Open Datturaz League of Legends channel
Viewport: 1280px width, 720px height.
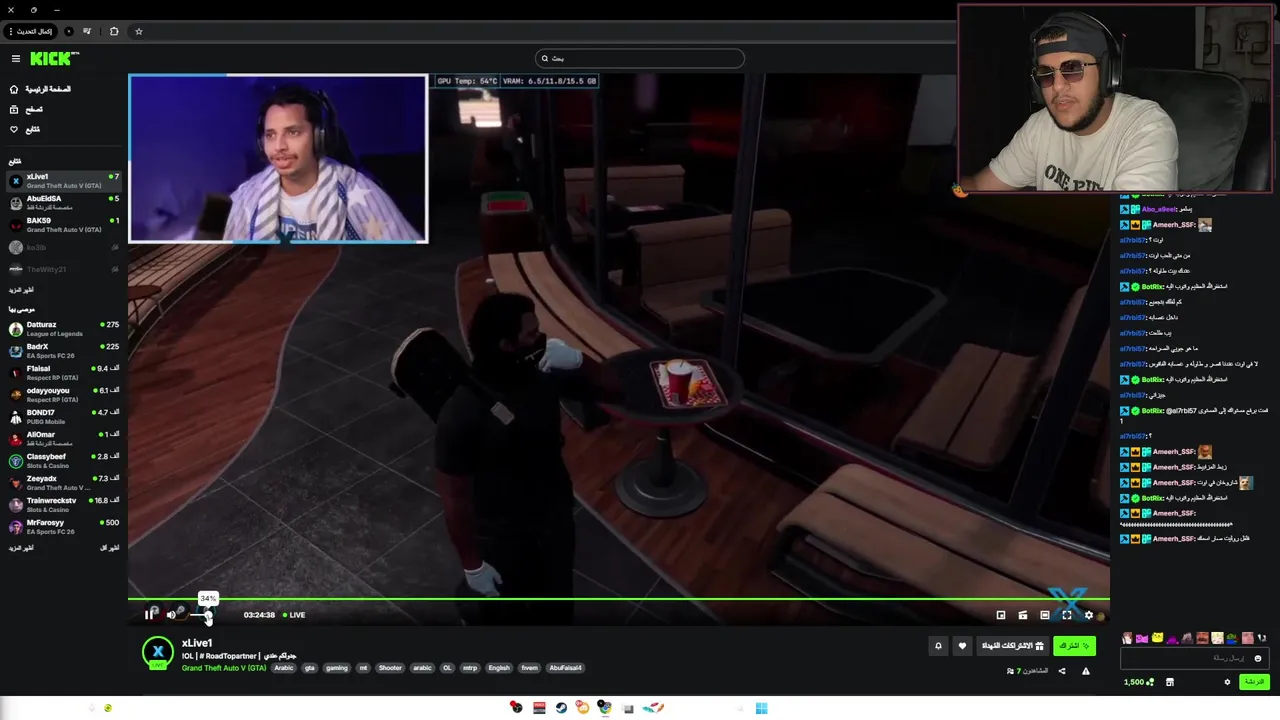click(64, 329)
